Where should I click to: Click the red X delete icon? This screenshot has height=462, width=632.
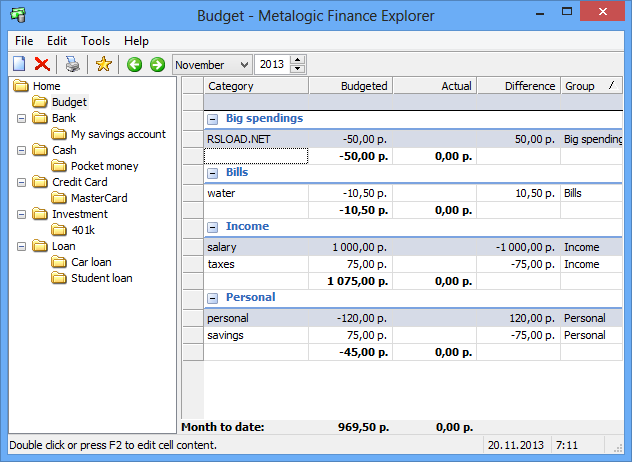42,64
